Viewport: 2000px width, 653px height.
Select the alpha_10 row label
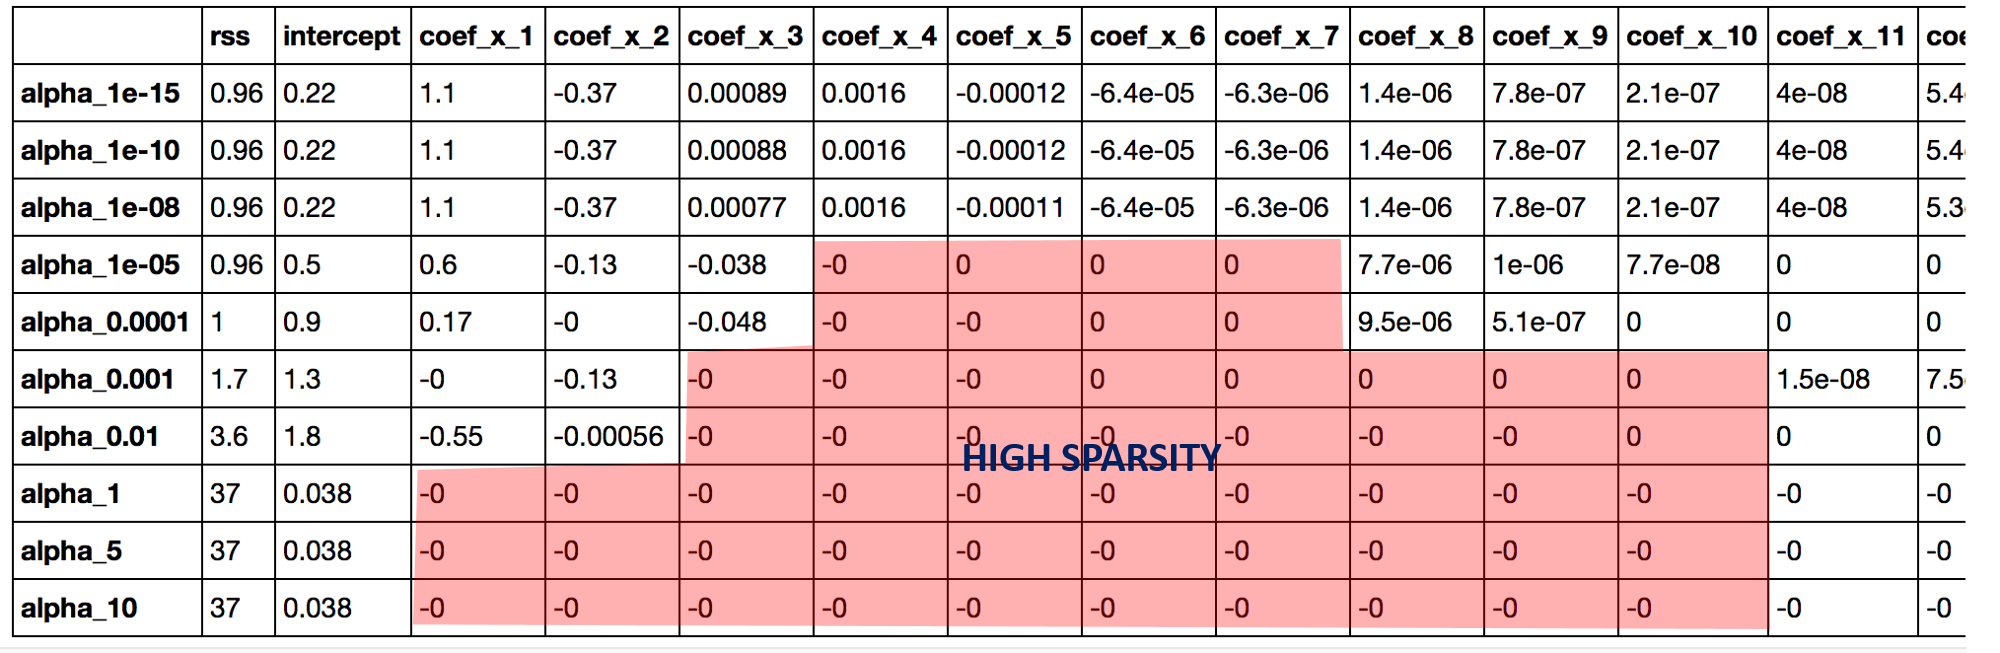pyautogui.click(x=79, y=608)
